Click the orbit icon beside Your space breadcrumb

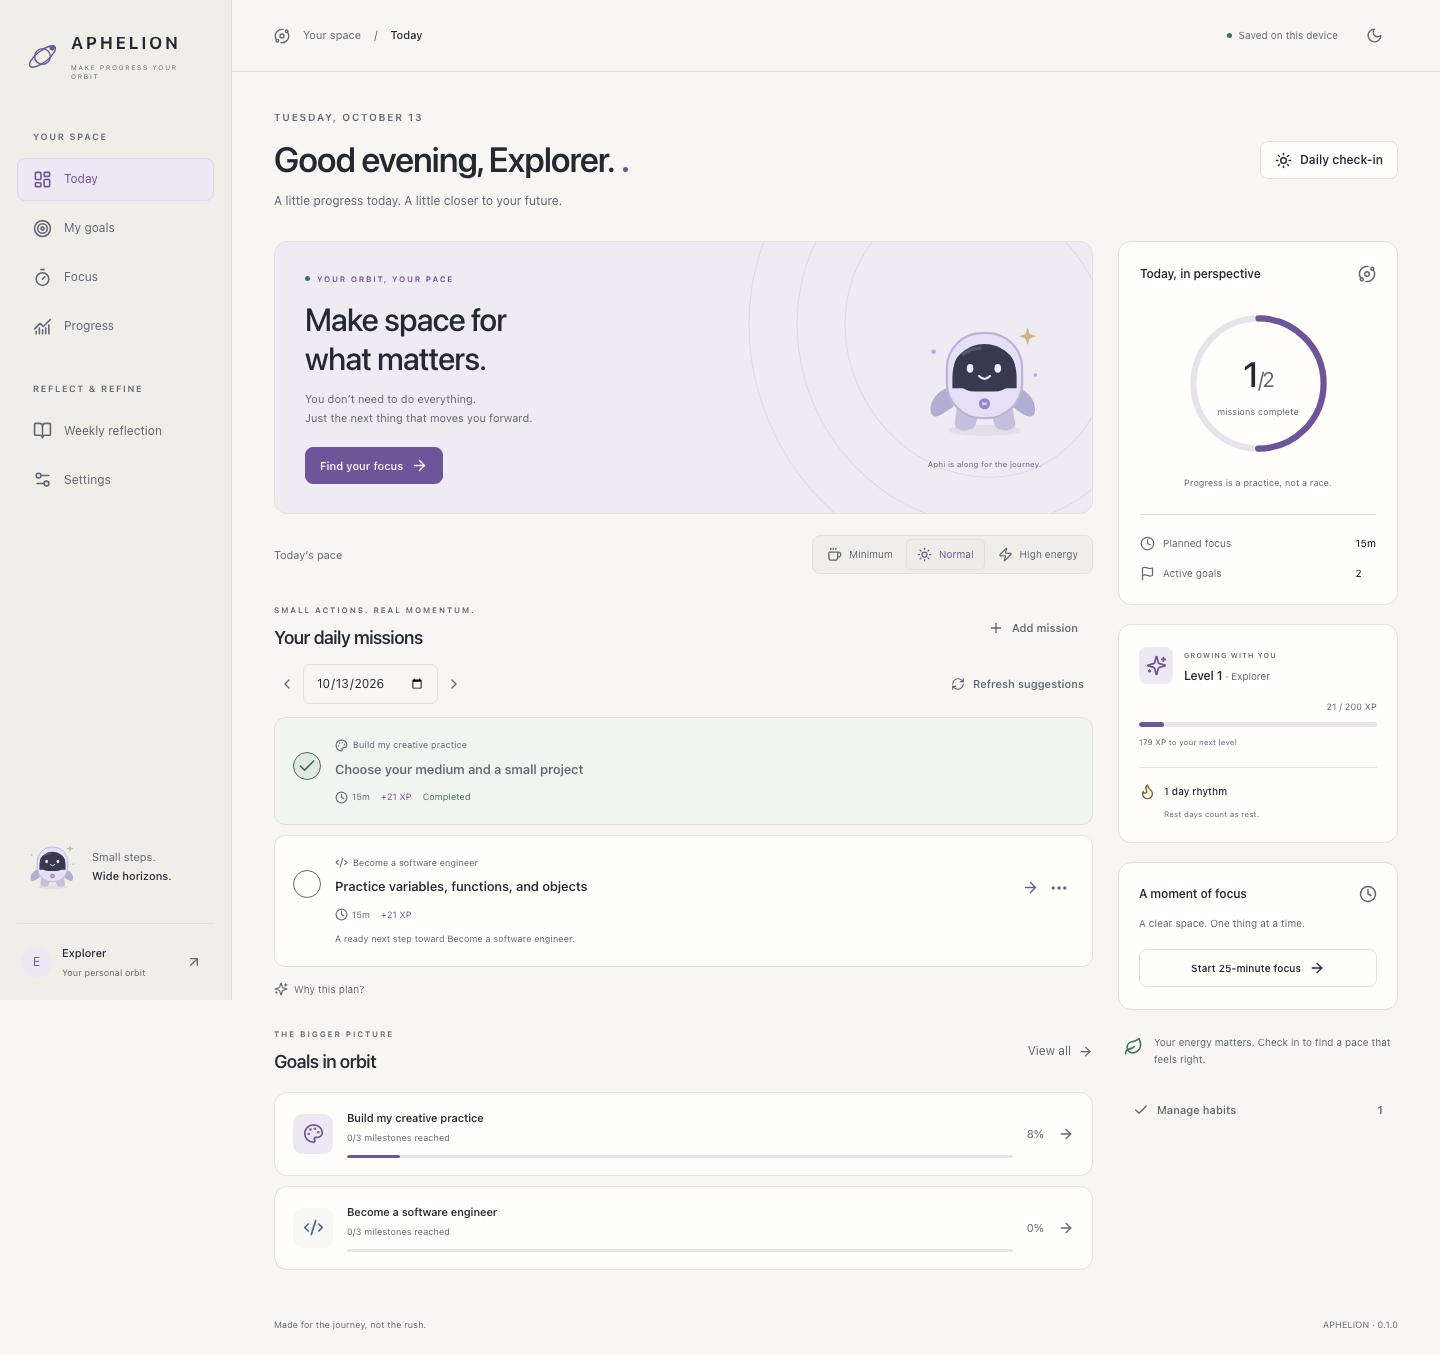tap(282, 36)
